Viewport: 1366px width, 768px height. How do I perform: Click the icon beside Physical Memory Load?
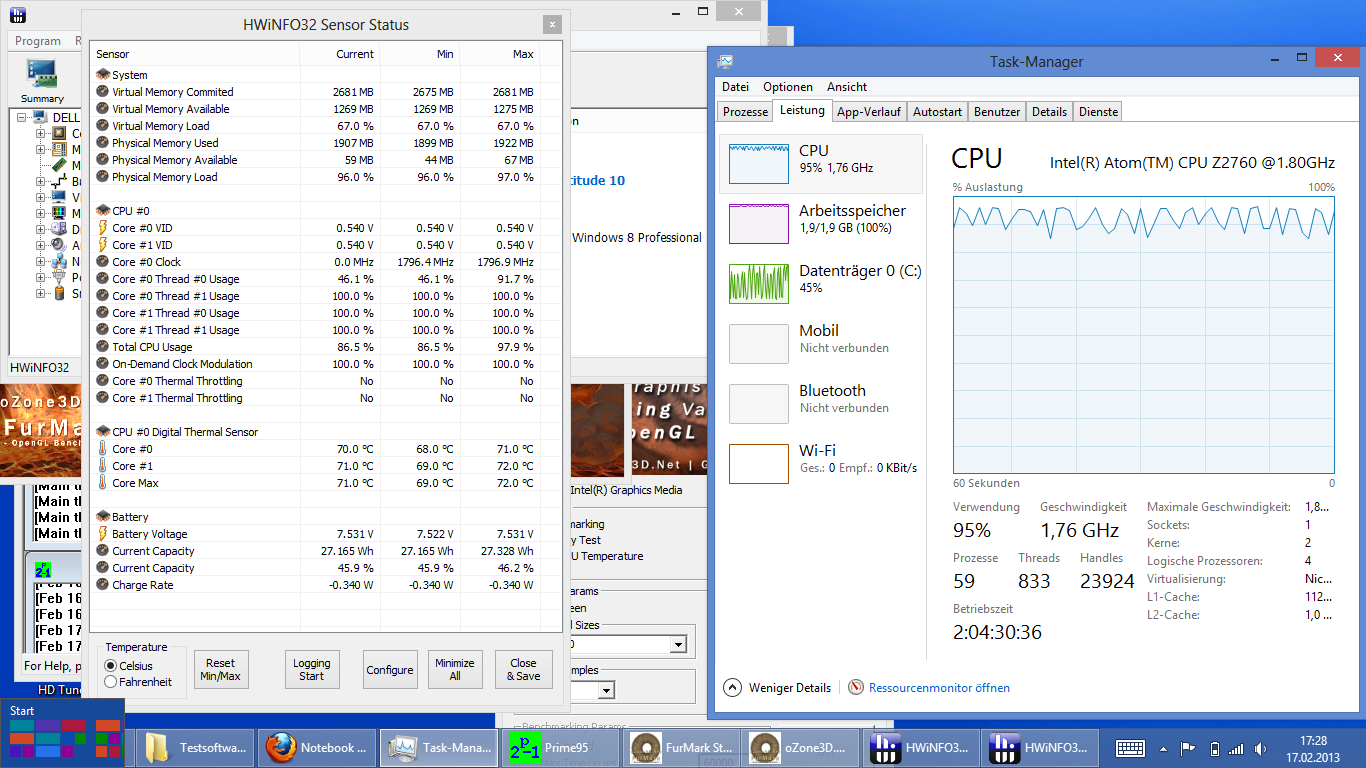click(x=102, y=177)
